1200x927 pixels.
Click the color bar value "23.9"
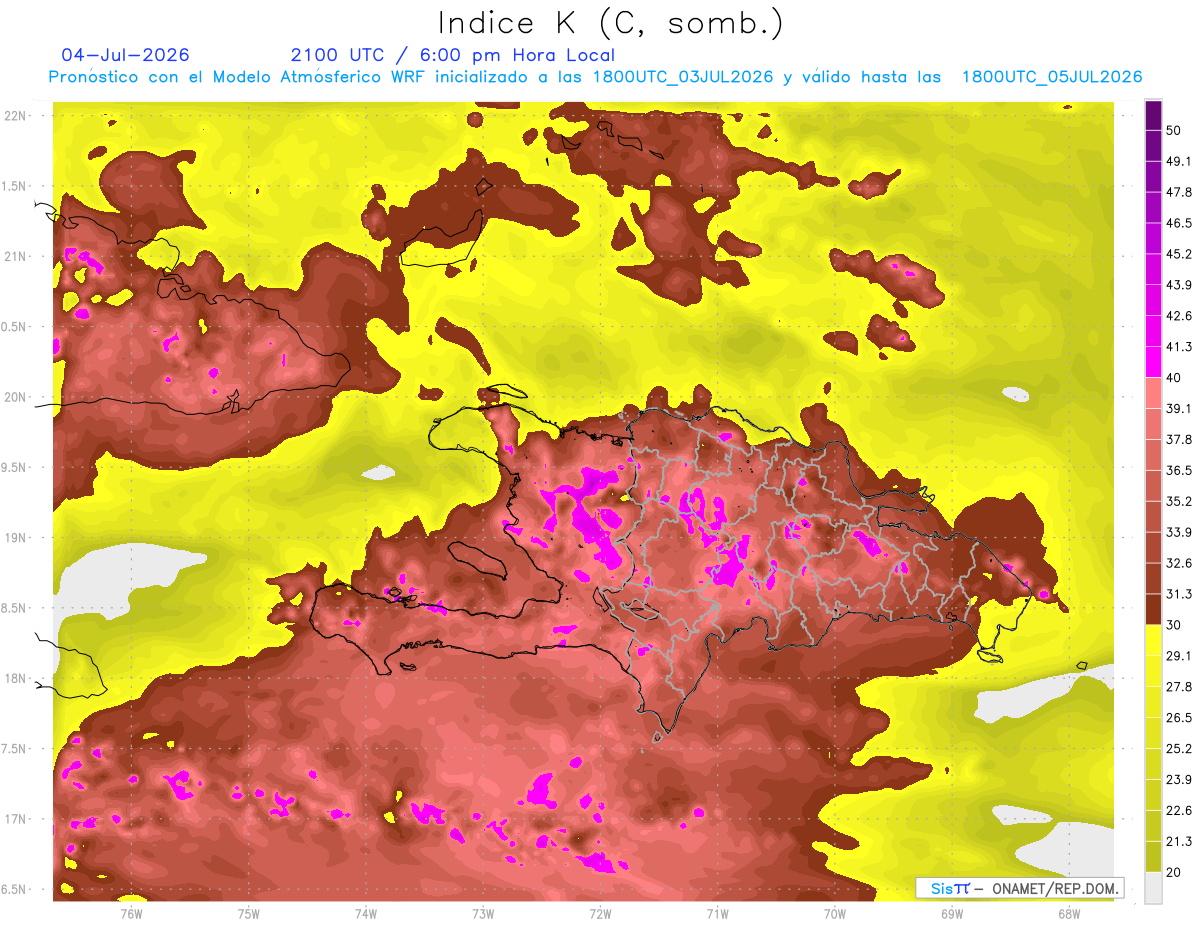(x=1178, y=779)
